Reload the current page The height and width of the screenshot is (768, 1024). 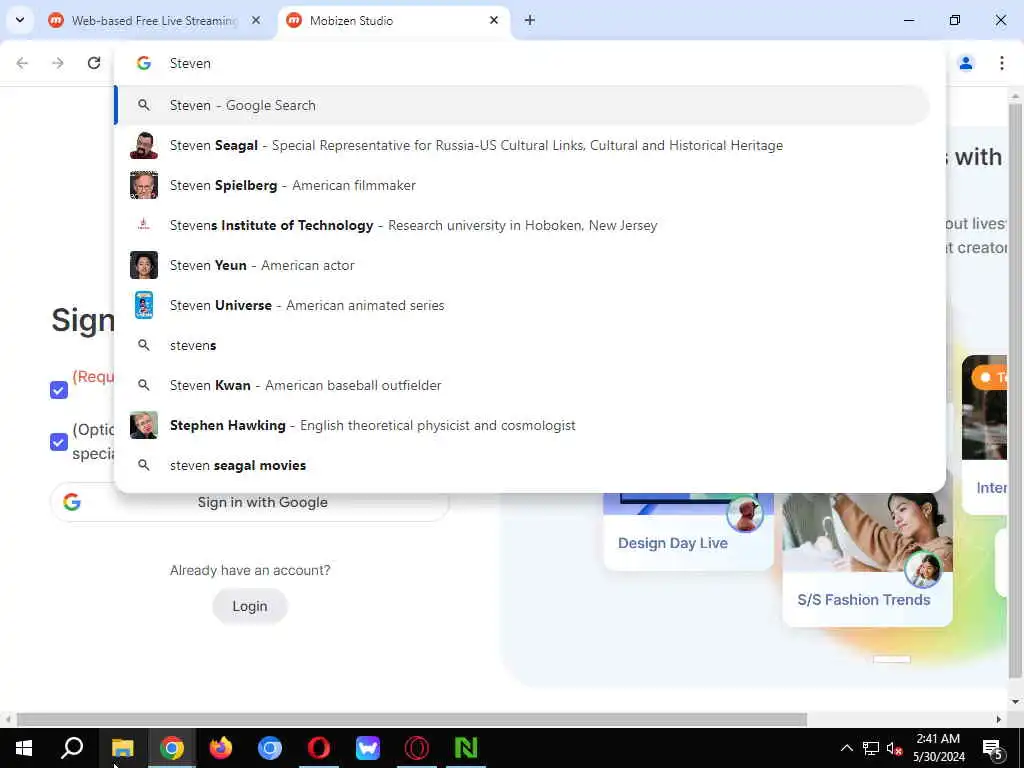[94, 63]
